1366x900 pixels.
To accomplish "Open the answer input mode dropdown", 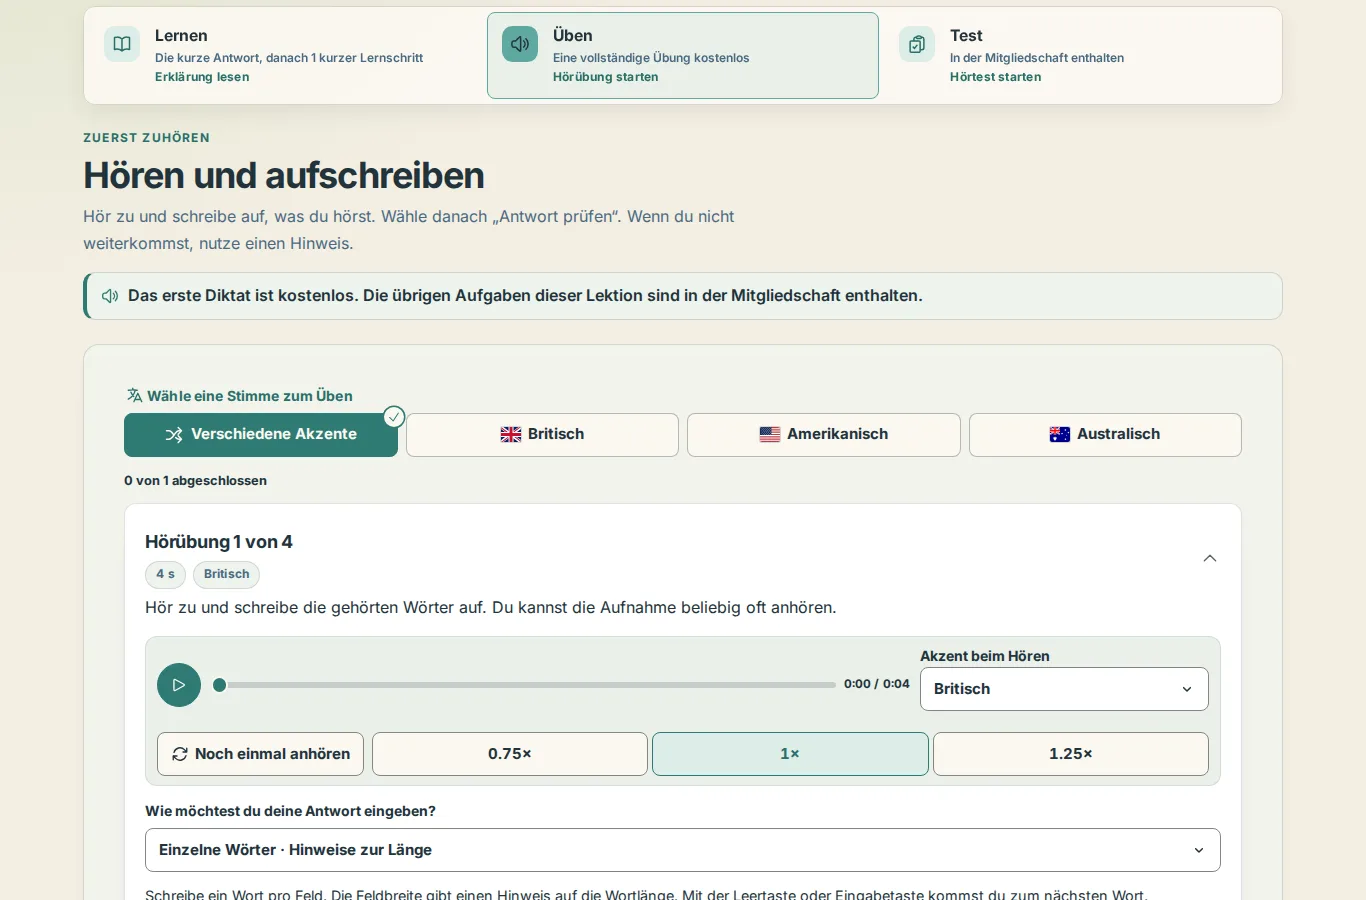I will coord(683,850).
